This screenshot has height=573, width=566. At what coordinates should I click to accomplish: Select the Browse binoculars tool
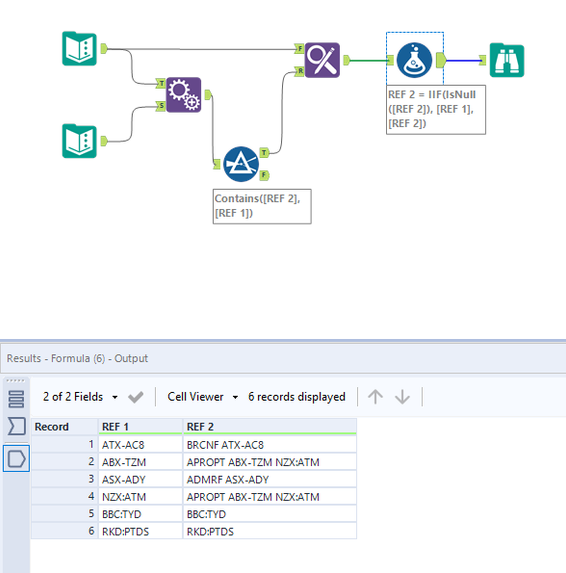pos(507,60)
